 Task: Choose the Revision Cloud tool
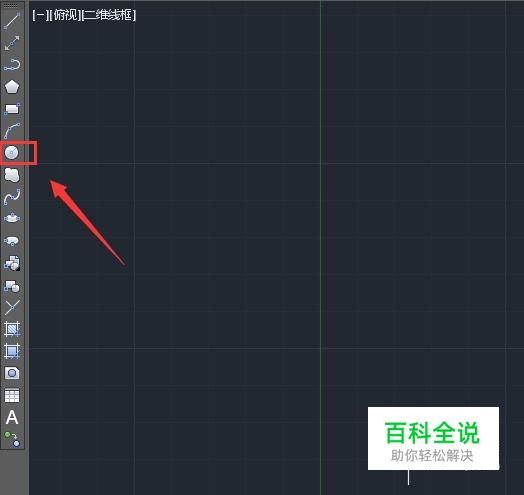click(12, 175)
